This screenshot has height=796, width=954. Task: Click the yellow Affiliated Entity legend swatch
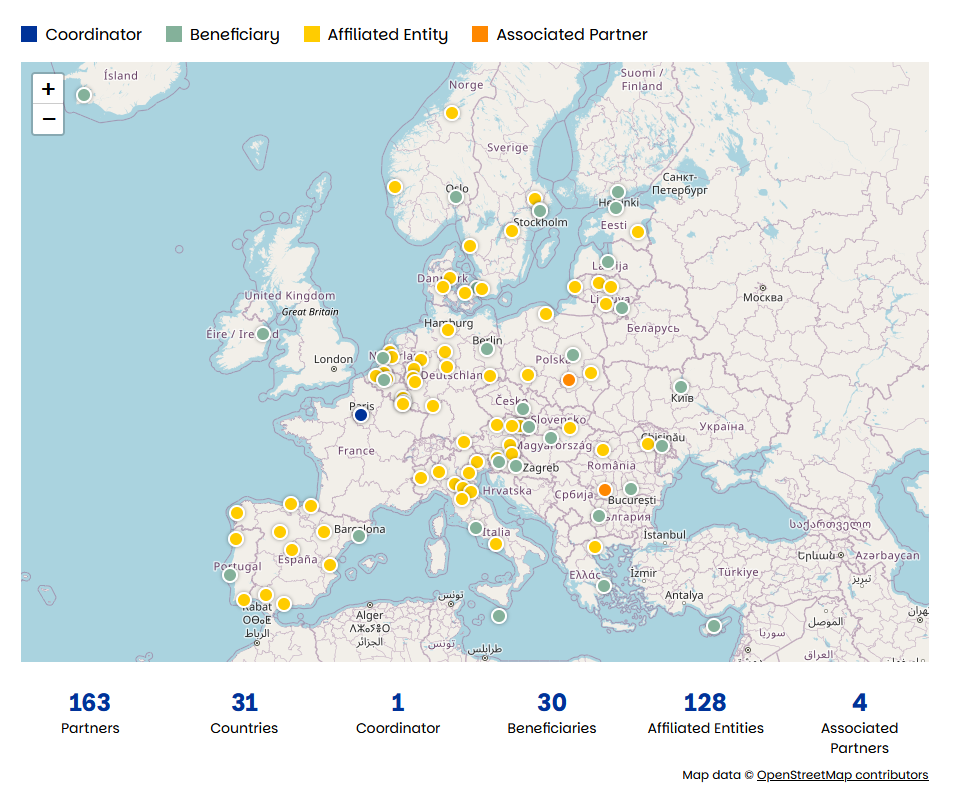coord(310,34)
